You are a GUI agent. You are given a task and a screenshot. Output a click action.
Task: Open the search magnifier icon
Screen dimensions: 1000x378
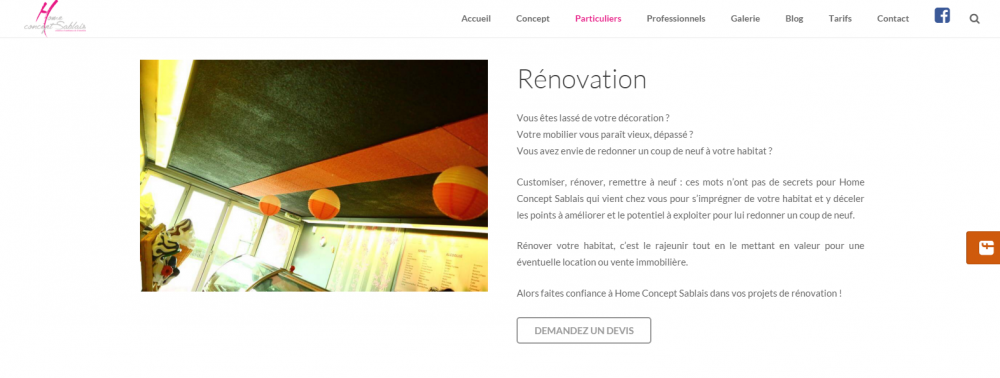click(x=974, y=18)
